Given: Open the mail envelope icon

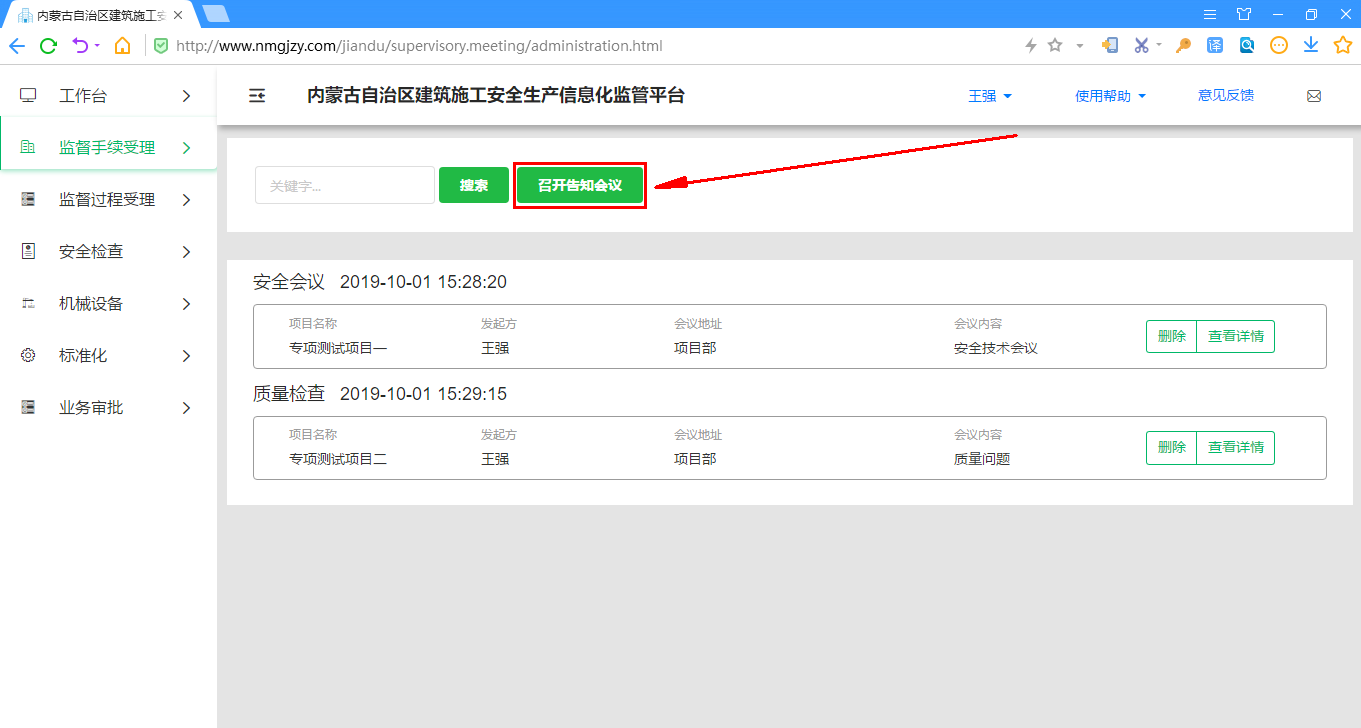Looking at the screenshot, I should [x=1314, y=96].
